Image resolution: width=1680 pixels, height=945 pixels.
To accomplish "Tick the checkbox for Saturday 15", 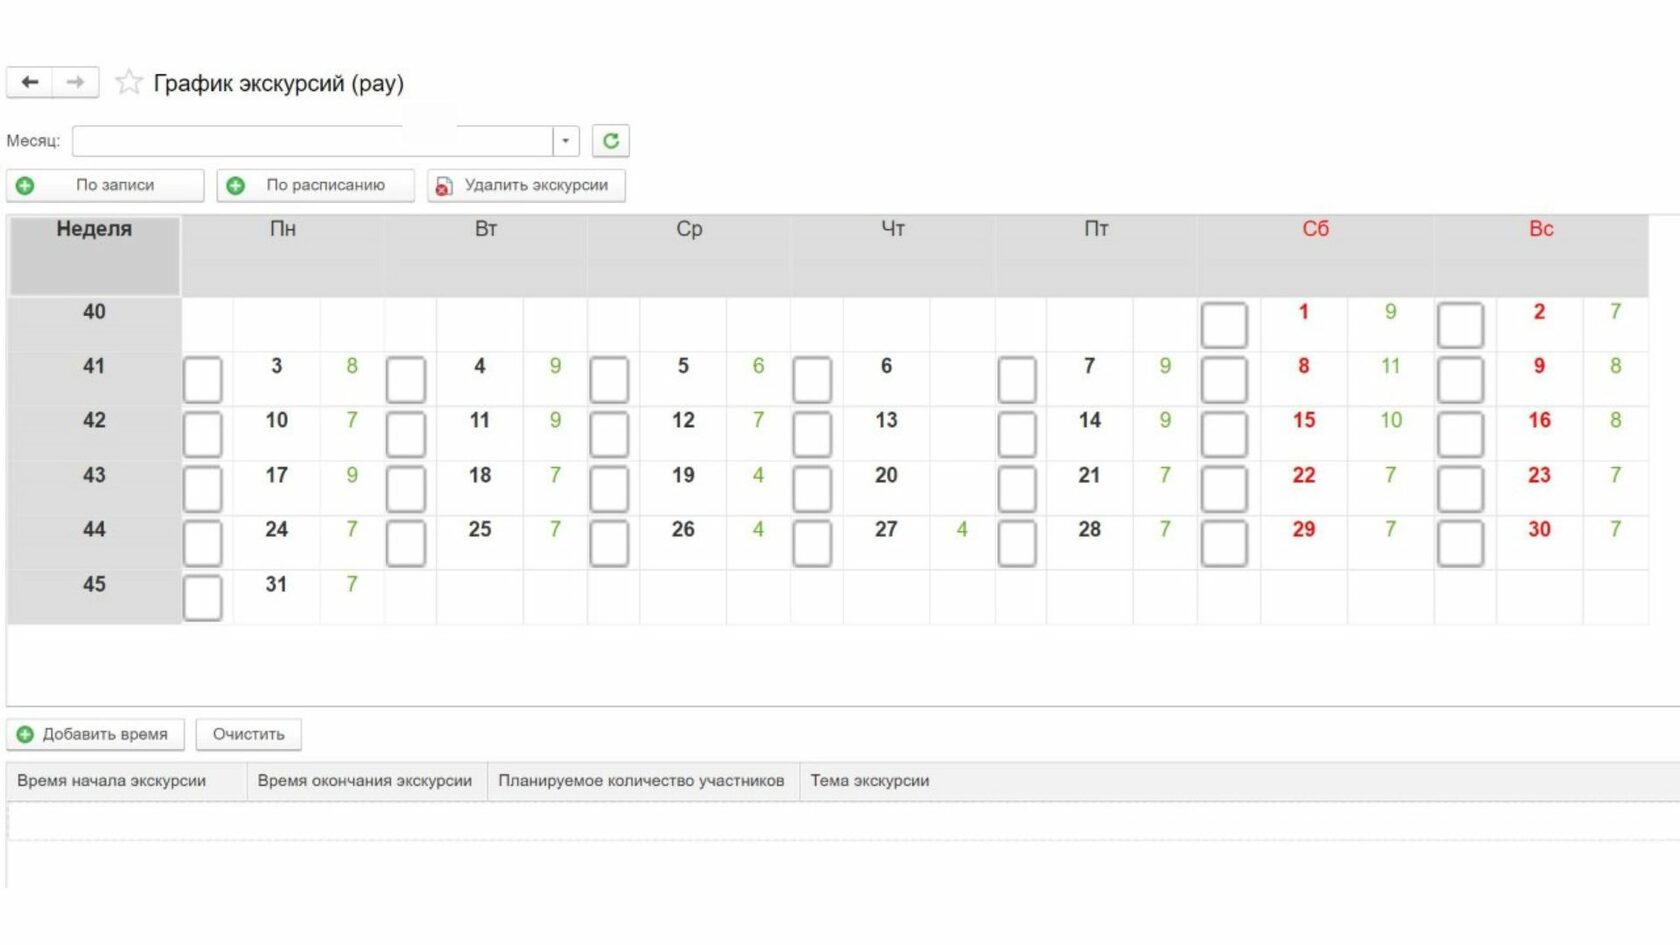I will (x=1224, y=434).
